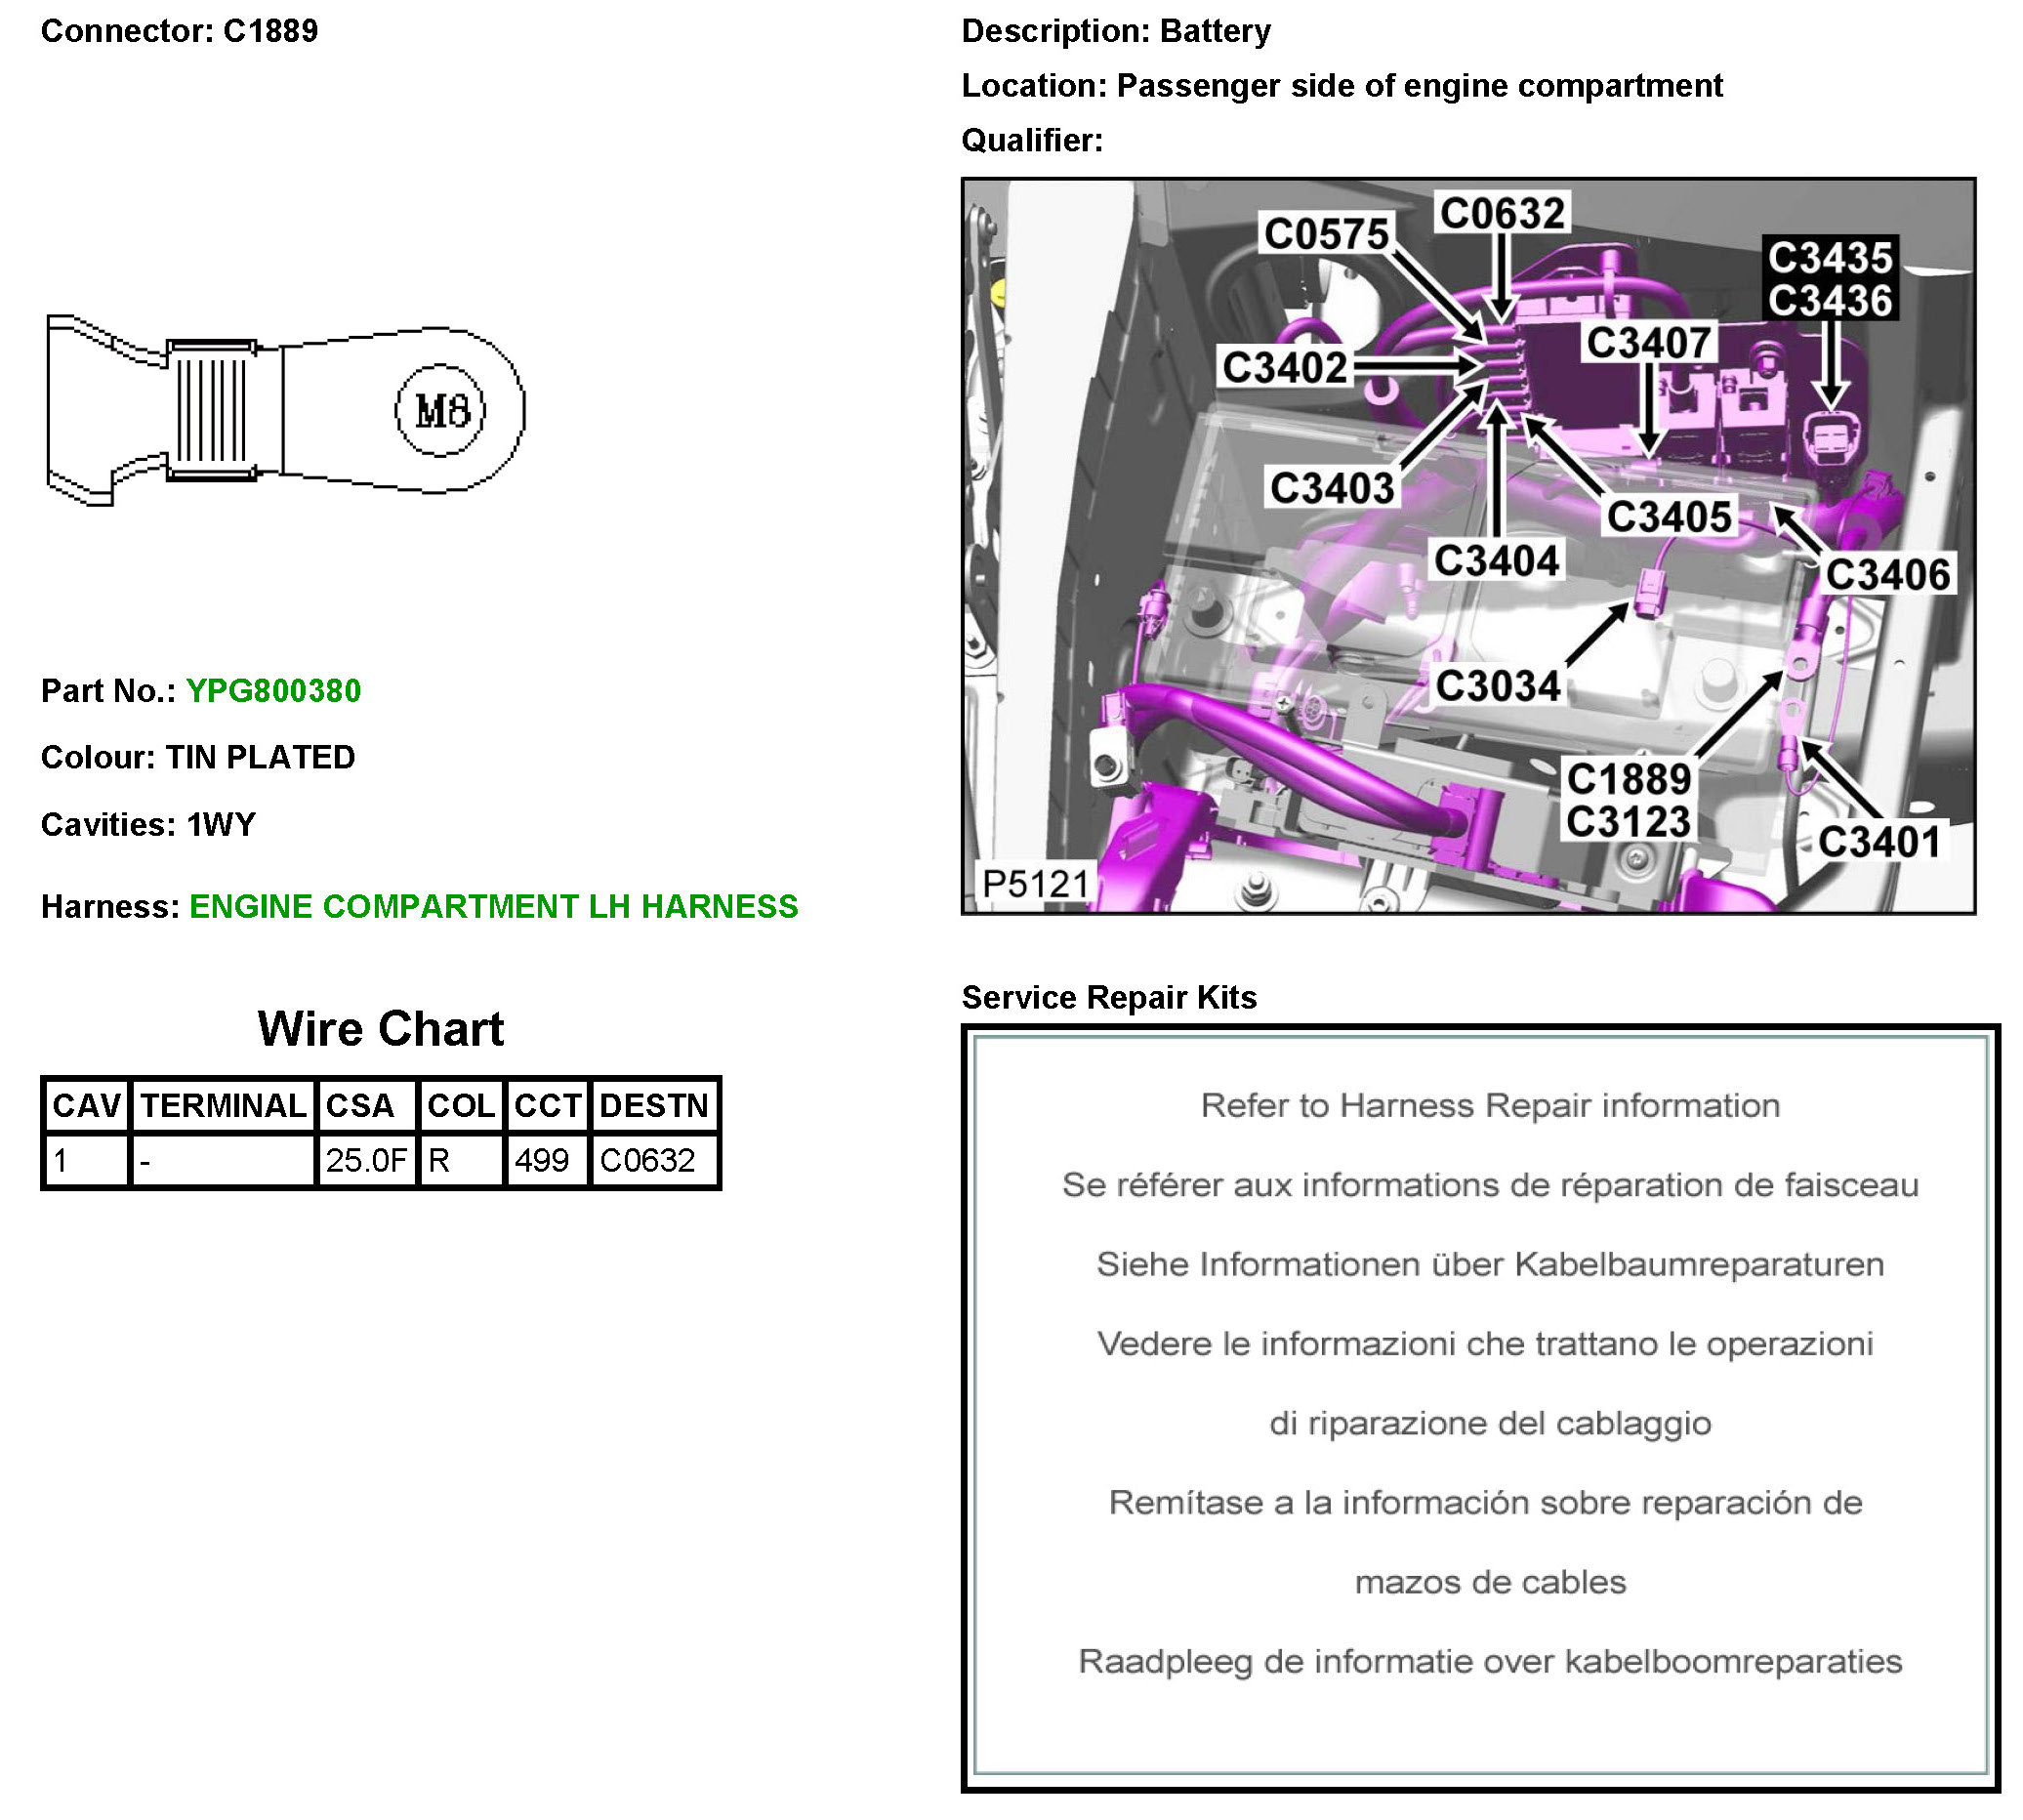Click the C3435 callout label
Viewport: 2023px width, 1820px height.
tap(1829, 258)
